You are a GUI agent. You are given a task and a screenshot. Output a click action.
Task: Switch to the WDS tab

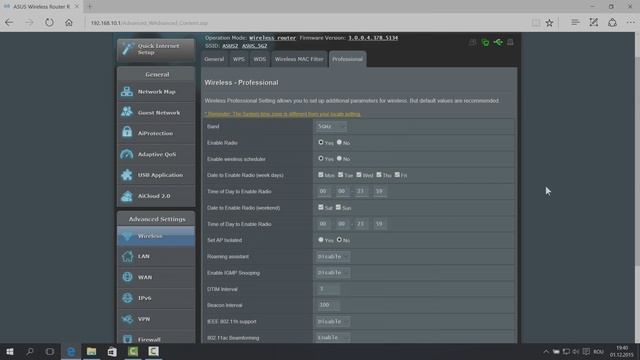coord(260,59)
